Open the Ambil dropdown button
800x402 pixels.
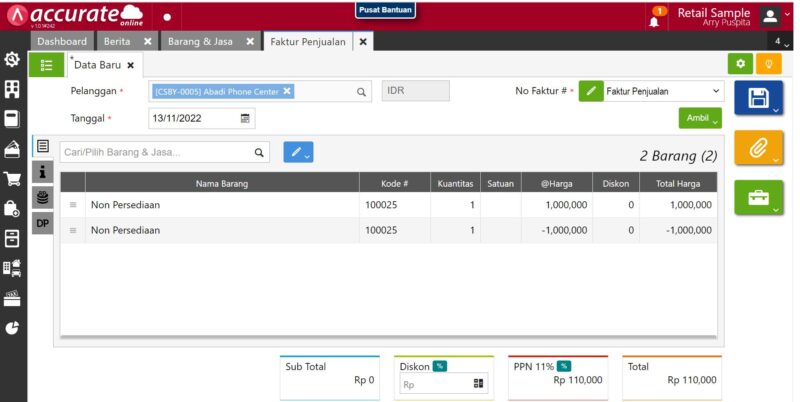point(699,118)
